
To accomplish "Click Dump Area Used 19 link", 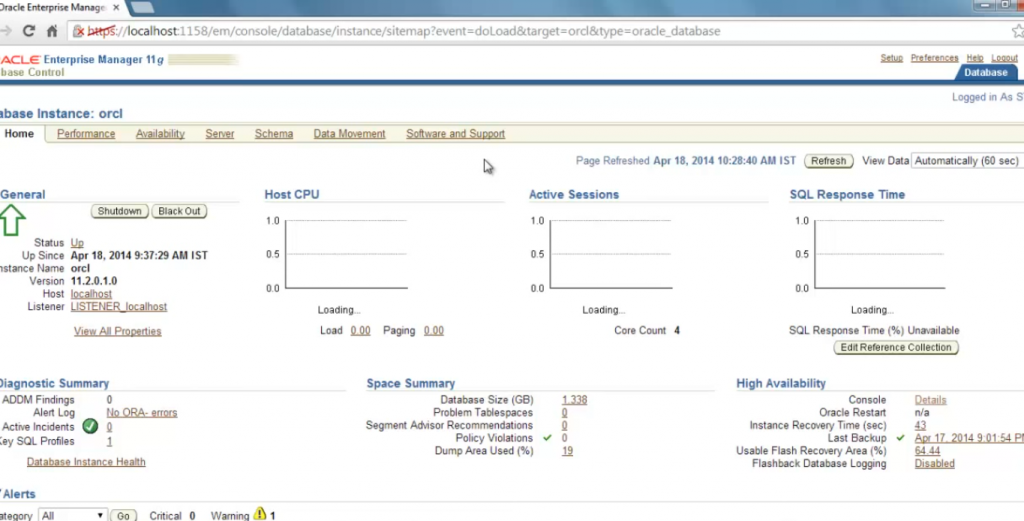I will pyautogui.click(x=567, y=450).
